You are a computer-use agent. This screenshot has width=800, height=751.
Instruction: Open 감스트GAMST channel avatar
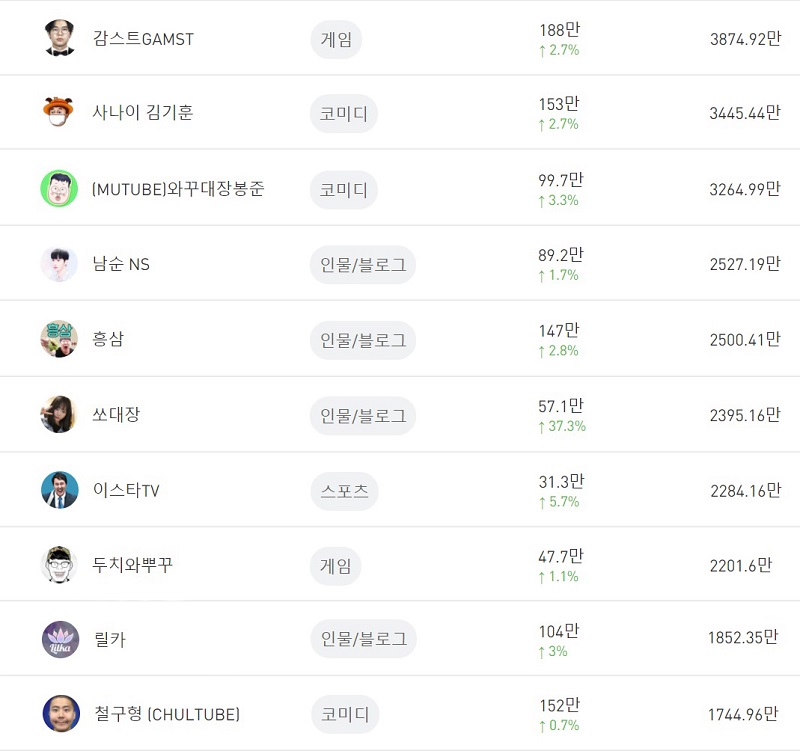(60, 38)
